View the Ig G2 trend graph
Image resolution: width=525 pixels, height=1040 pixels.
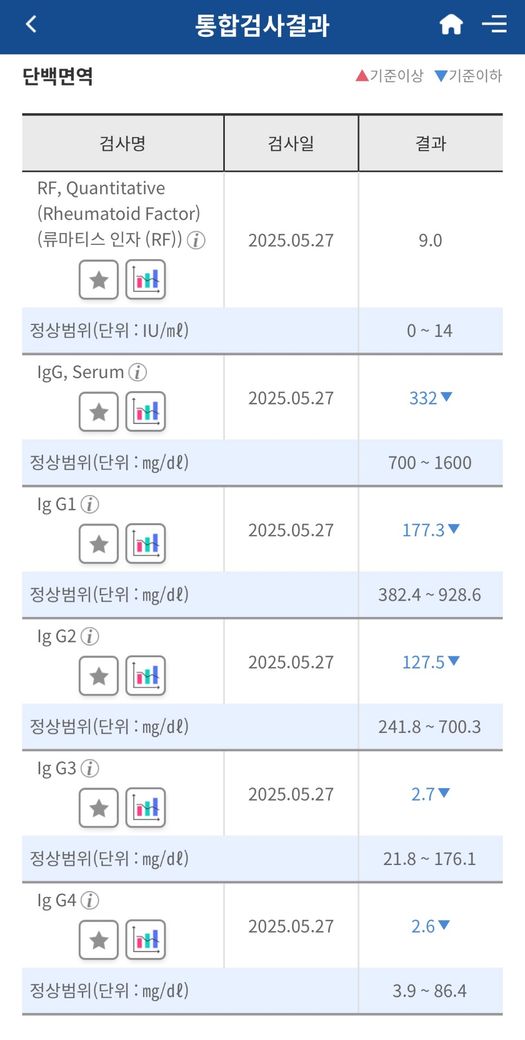pos(145,676)
